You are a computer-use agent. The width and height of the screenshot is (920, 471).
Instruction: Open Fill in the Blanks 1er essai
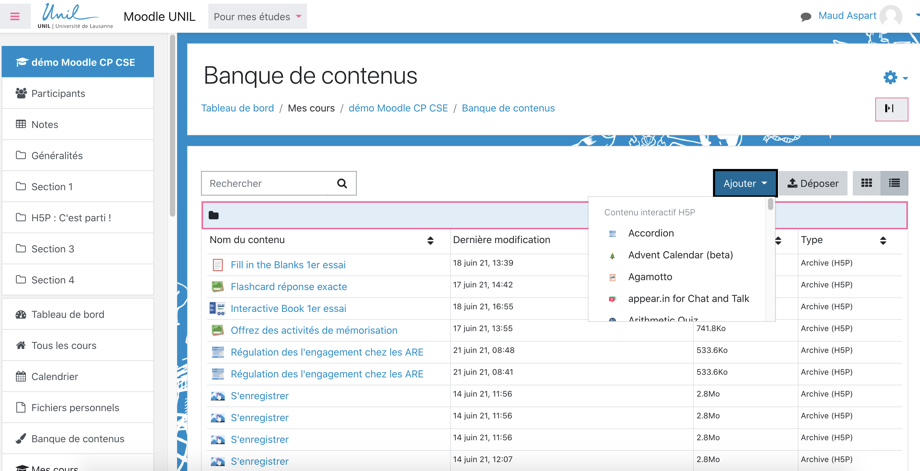tap(288, 265)
